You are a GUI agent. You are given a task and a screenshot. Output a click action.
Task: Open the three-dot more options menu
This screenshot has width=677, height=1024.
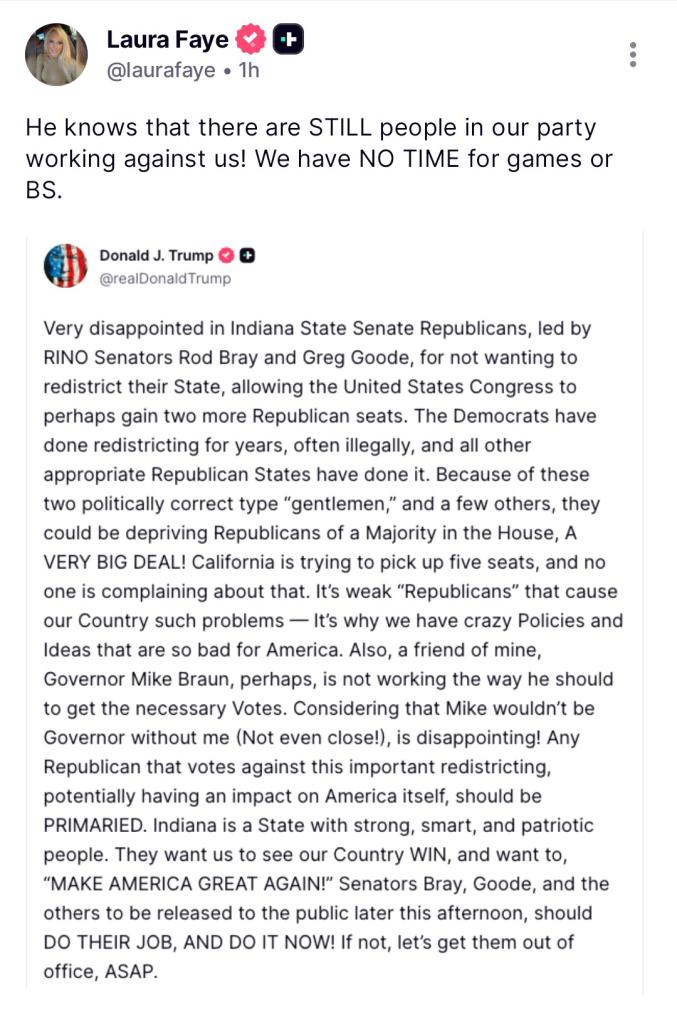[633, 55]
